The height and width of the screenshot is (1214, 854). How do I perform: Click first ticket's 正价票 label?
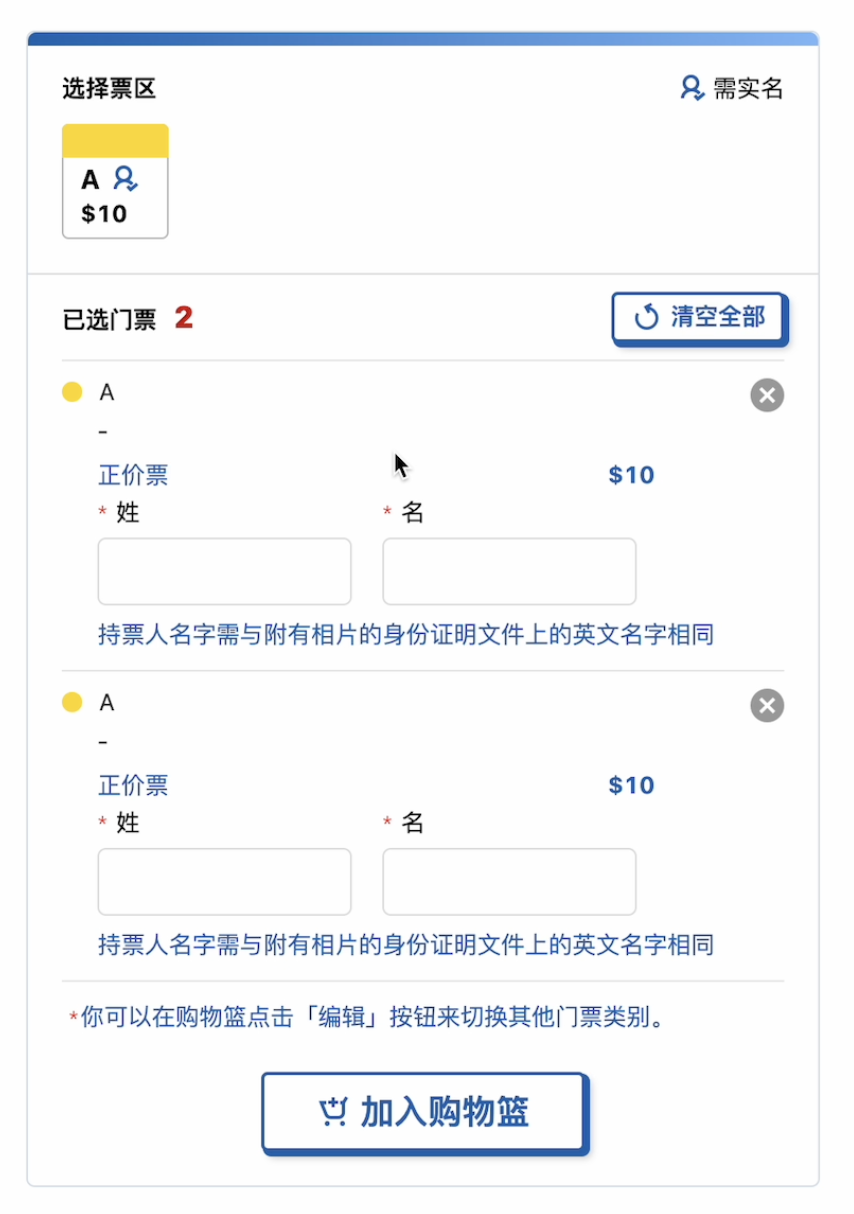tap(133, 475)
